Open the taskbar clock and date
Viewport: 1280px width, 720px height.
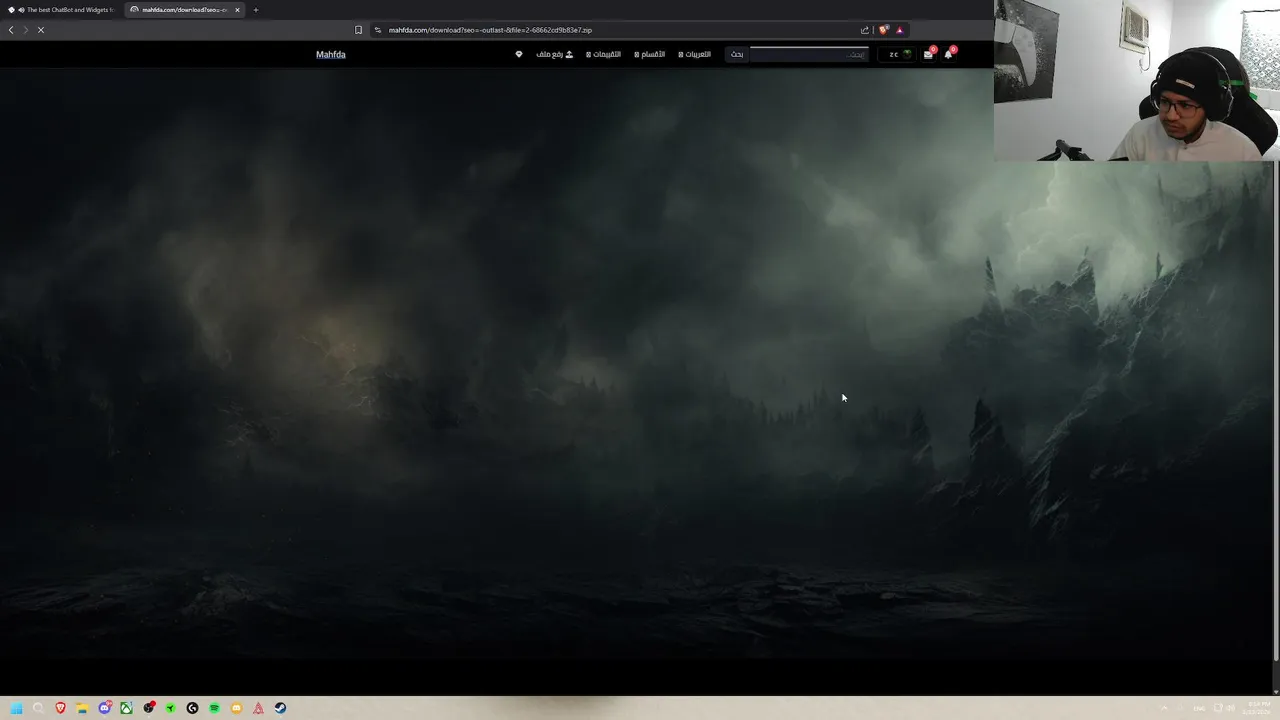pos(1256,708)
